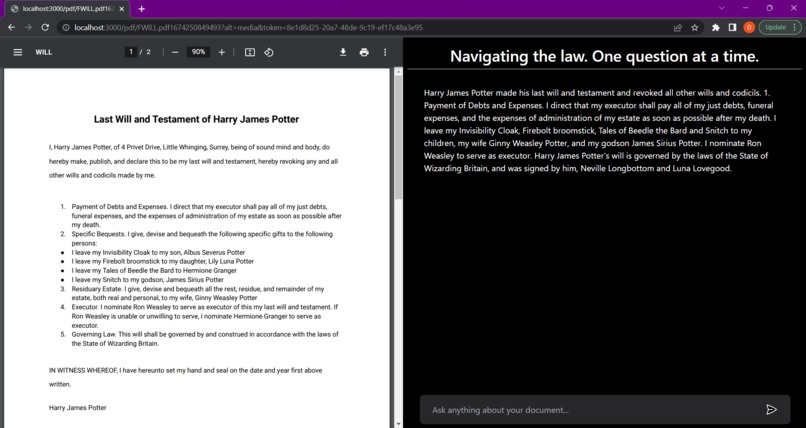Click the Snitch to my godson line

pos(148,280)
